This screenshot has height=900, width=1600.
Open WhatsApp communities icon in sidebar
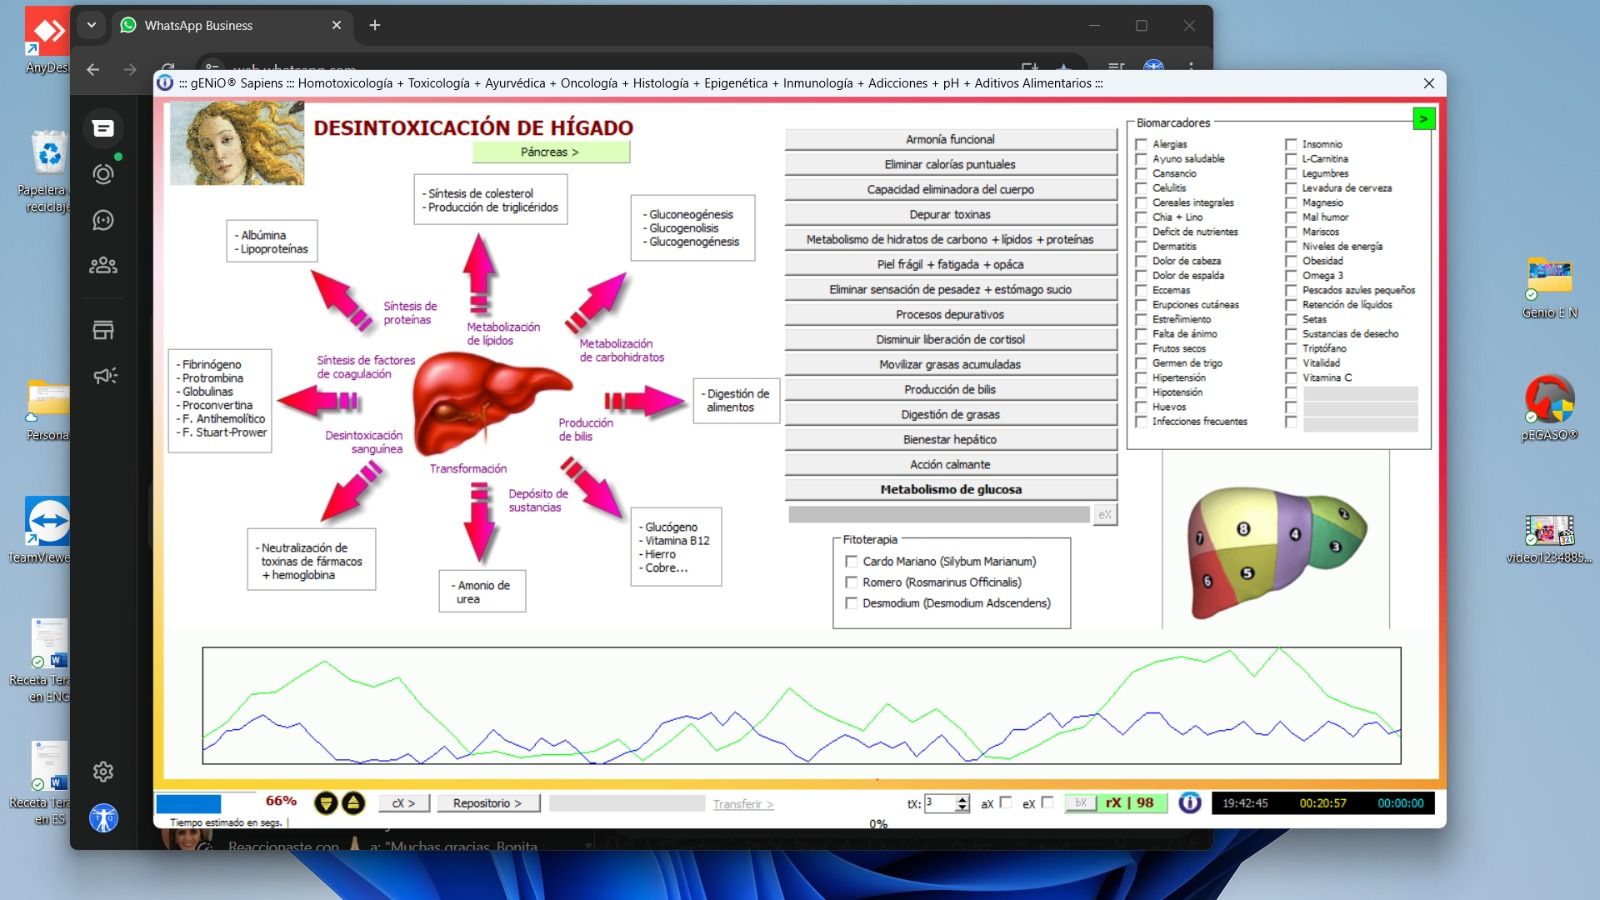(103, 265)
